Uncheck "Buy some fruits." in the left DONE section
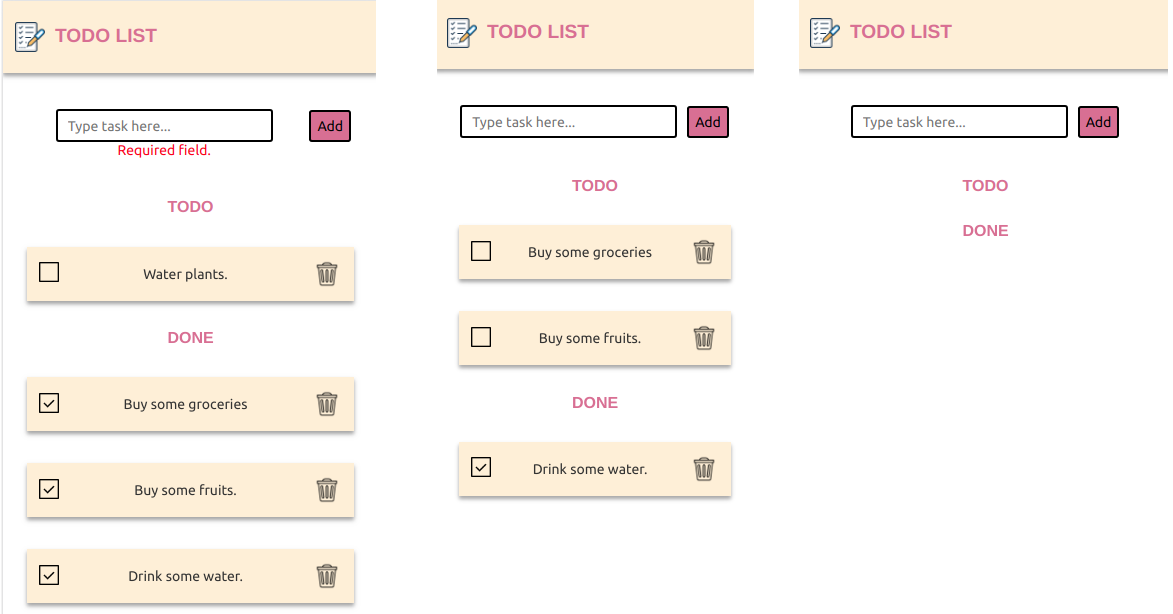The height and width of the screenshot is (614, 1173). coord(48,489)
